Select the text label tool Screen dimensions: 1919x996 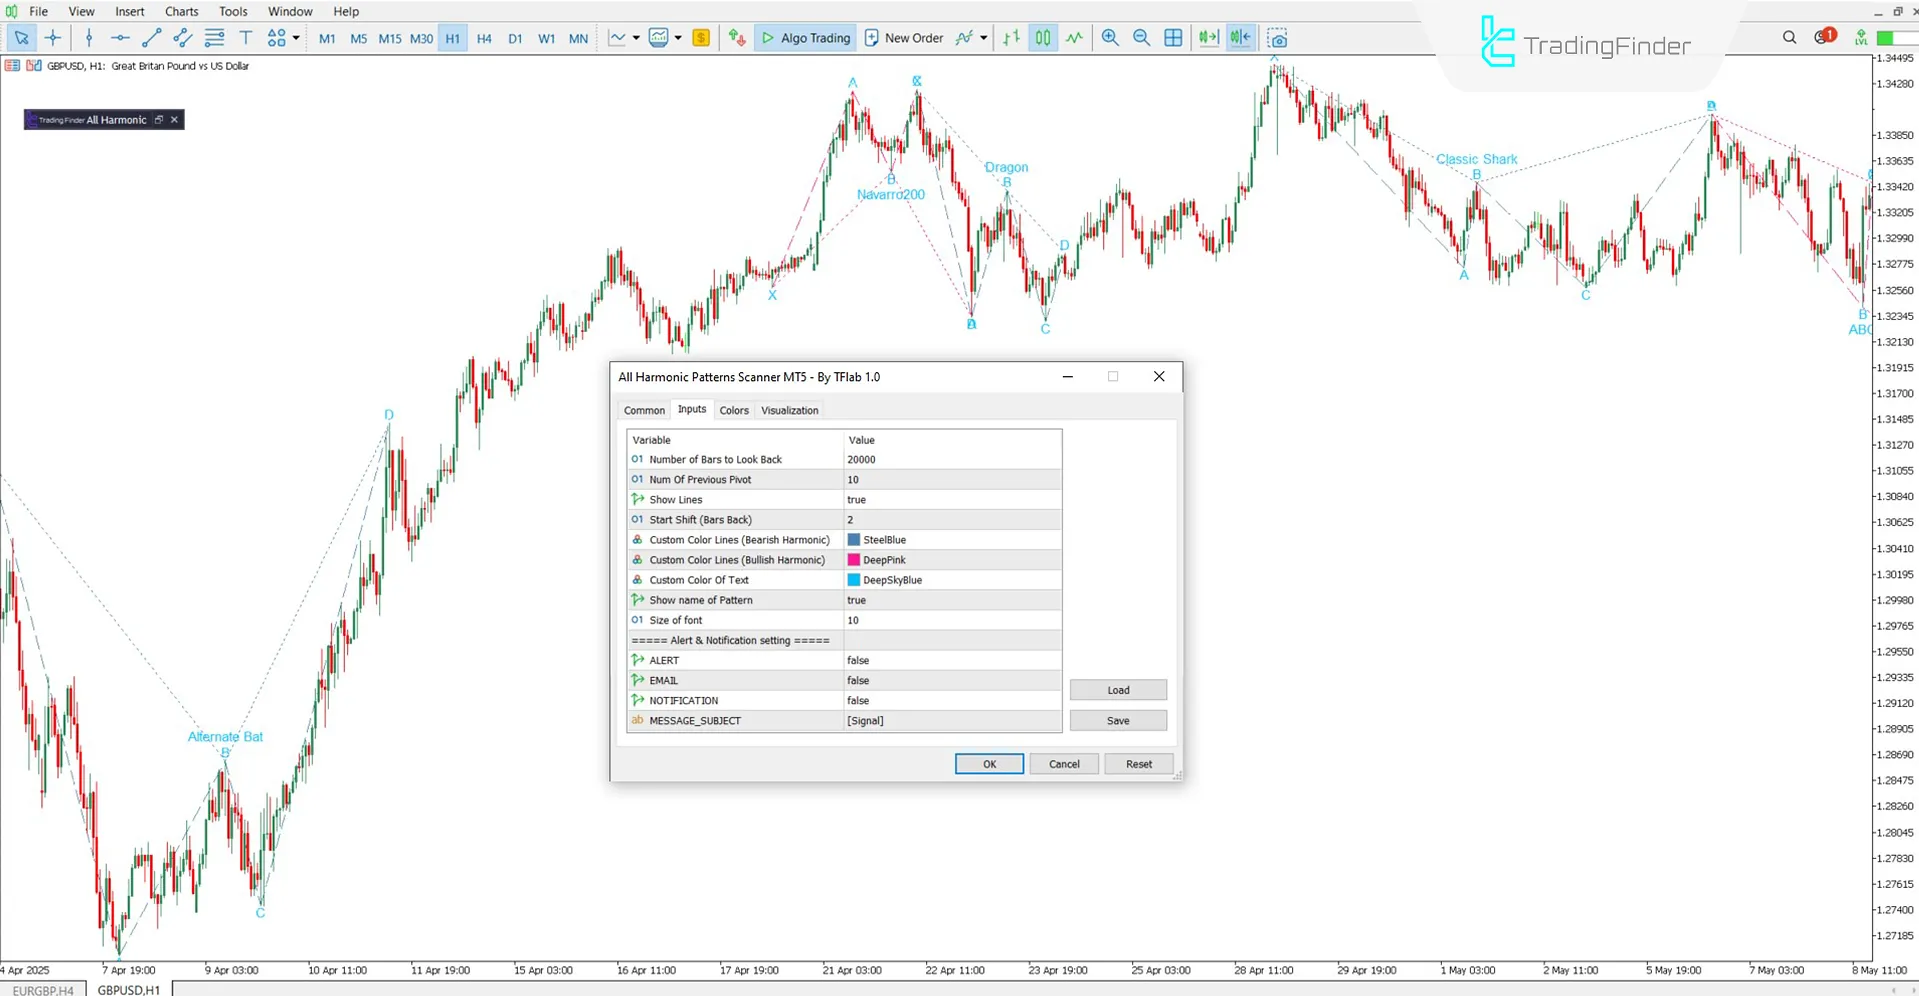pos(246,38)
